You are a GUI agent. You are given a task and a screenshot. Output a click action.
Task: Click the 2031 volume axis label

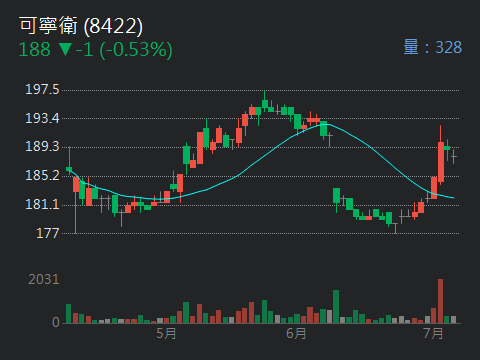pos(44,279)
